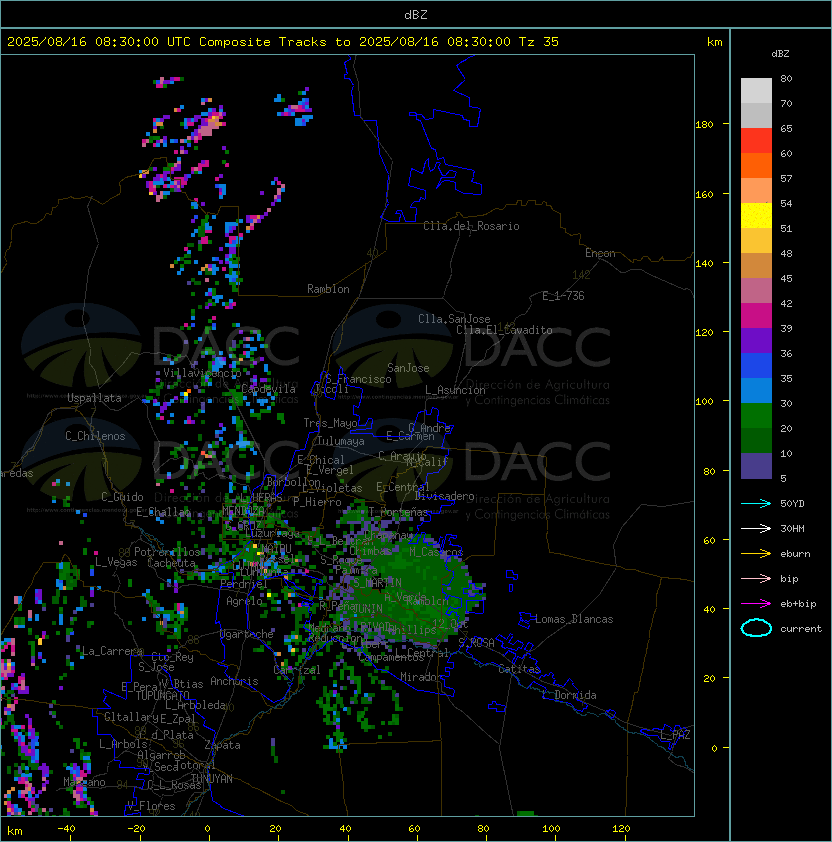Click the cyan 50YD arrow in the legend
Viewport: 832px width, 842px height.
click(756, 503)
